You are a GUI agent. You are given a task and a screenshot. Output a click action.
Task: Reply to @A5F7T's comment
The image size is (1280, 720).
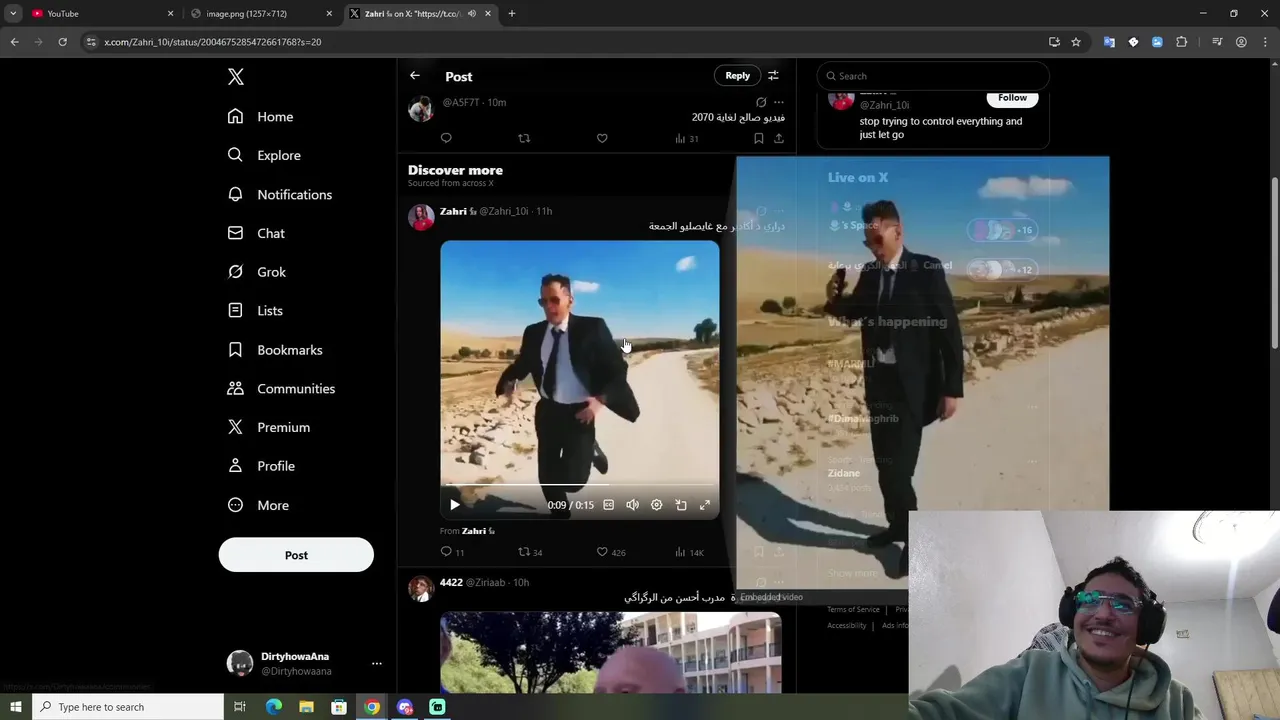click(x=446, y=138)
